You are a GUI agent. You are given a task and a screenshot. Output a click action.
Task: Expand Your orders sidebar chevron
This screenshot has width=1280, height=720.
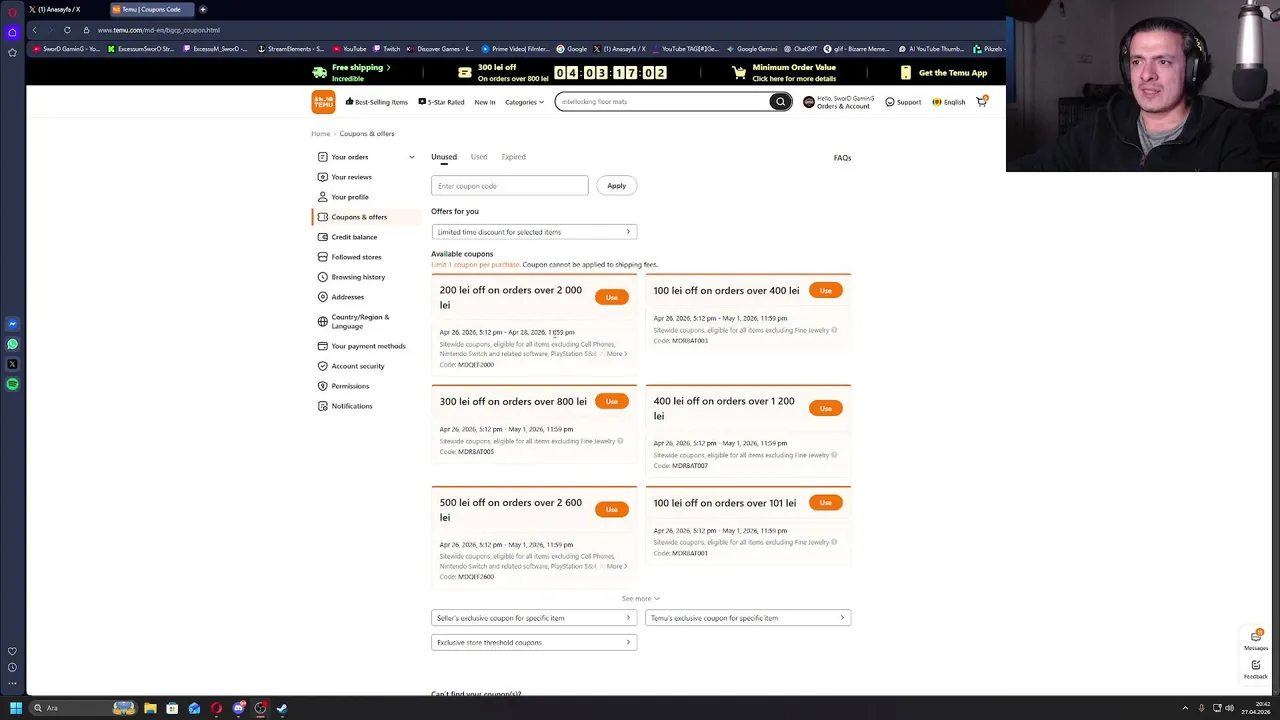pyautogui.click(x=411, y=157)
